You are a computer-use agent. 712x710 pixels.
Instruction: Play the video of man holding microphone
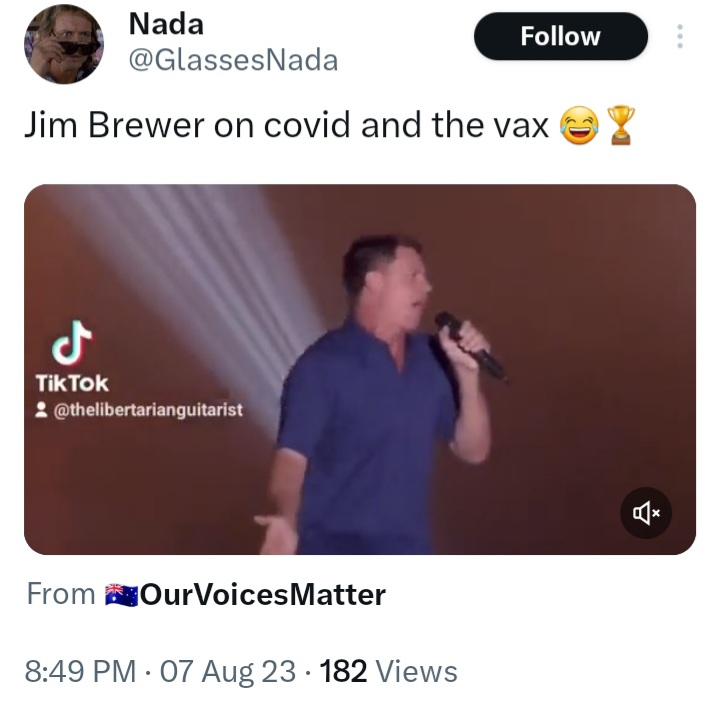pos(360,370)
